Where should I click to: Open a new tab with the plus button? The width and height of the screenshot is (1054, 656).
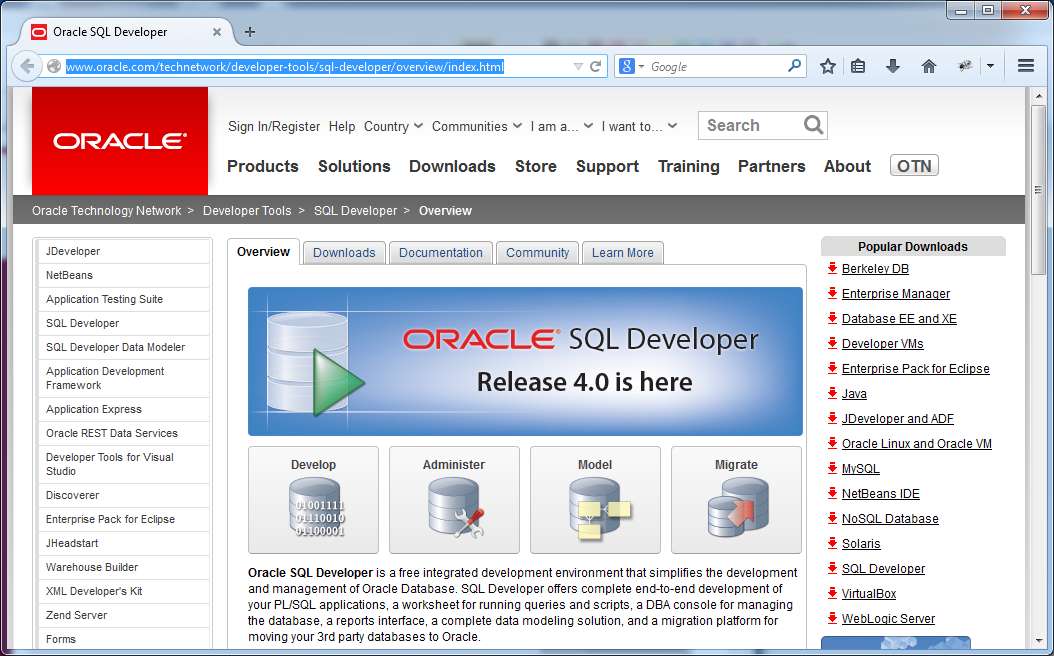pos(249,32)
